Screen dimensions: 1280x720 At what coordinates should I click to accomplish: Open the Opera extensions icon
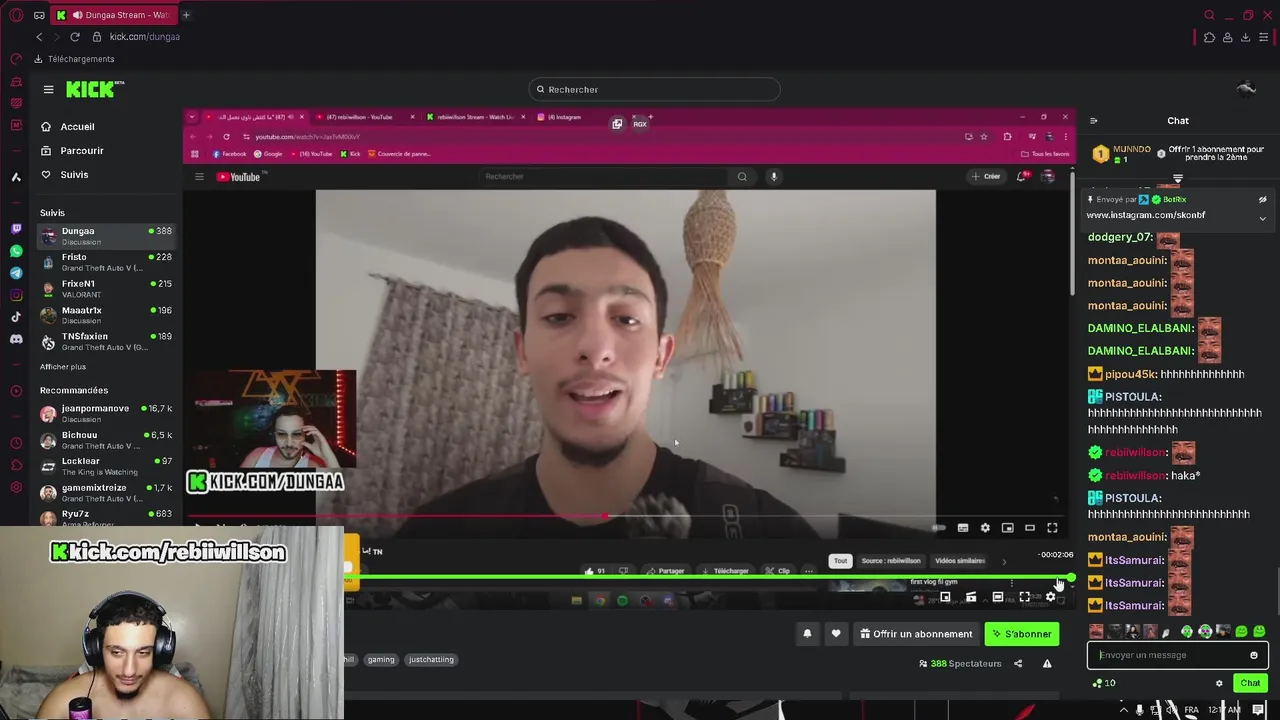(1209, 37)
